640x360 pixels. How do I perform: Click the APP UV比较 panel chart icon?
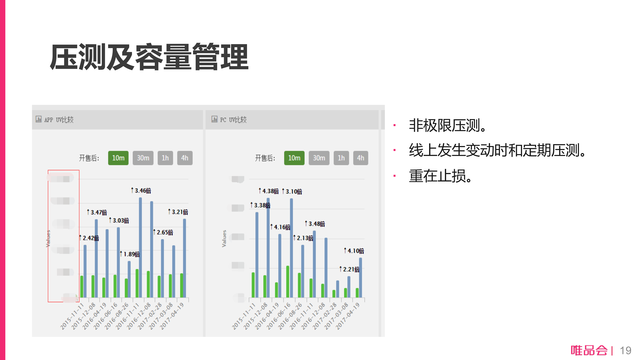38,119
